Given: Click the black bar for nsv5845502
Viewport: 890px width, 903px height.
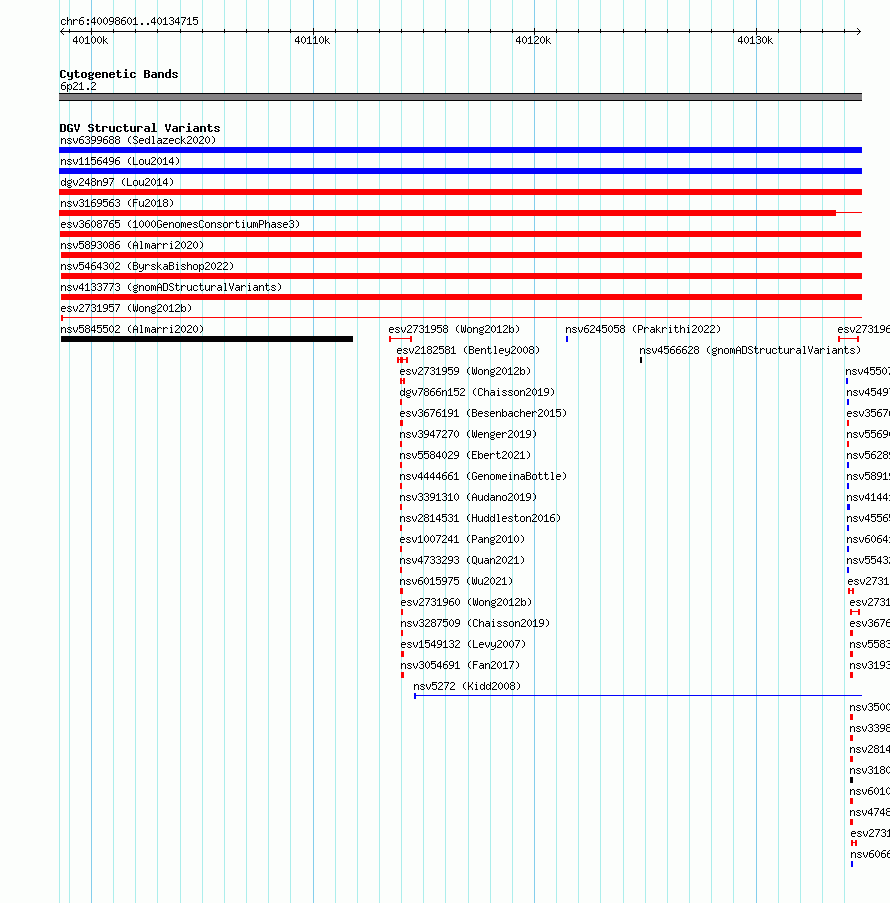Looking at the screenshot, I should point(207,339).
